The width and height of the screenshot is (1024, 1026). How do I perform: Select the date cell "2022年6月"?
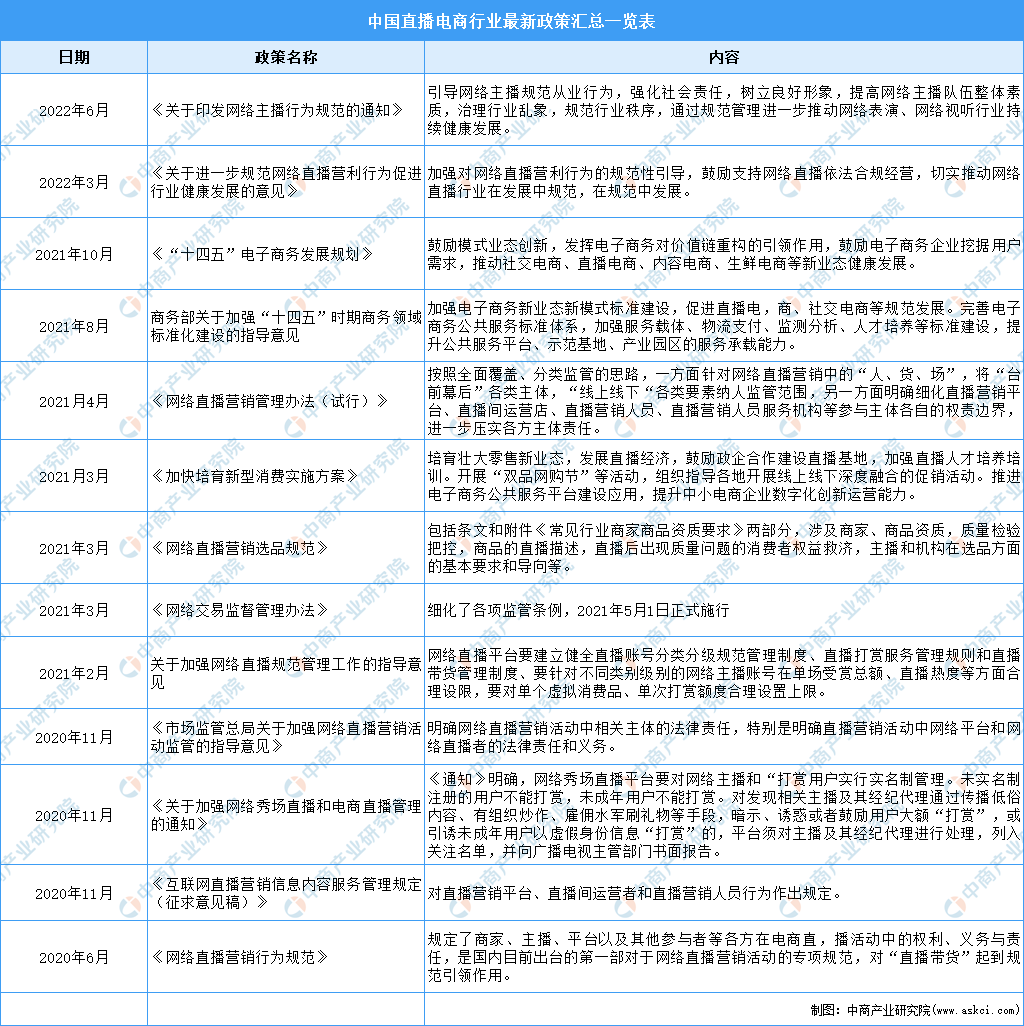point(74,110)
